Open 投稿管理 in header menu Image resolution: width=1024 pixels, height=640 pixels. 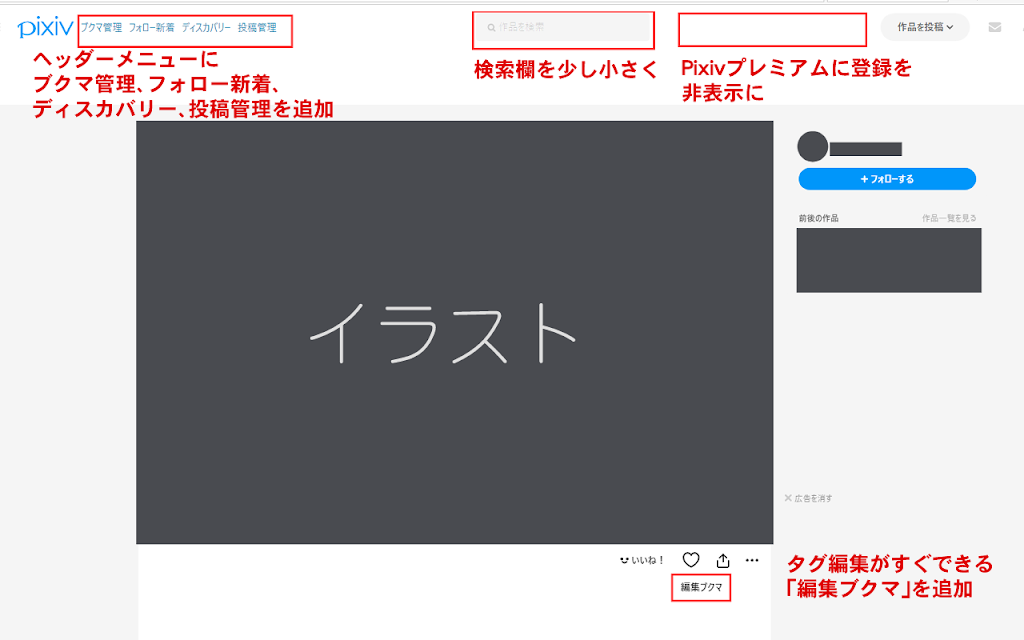pos(257,27)
